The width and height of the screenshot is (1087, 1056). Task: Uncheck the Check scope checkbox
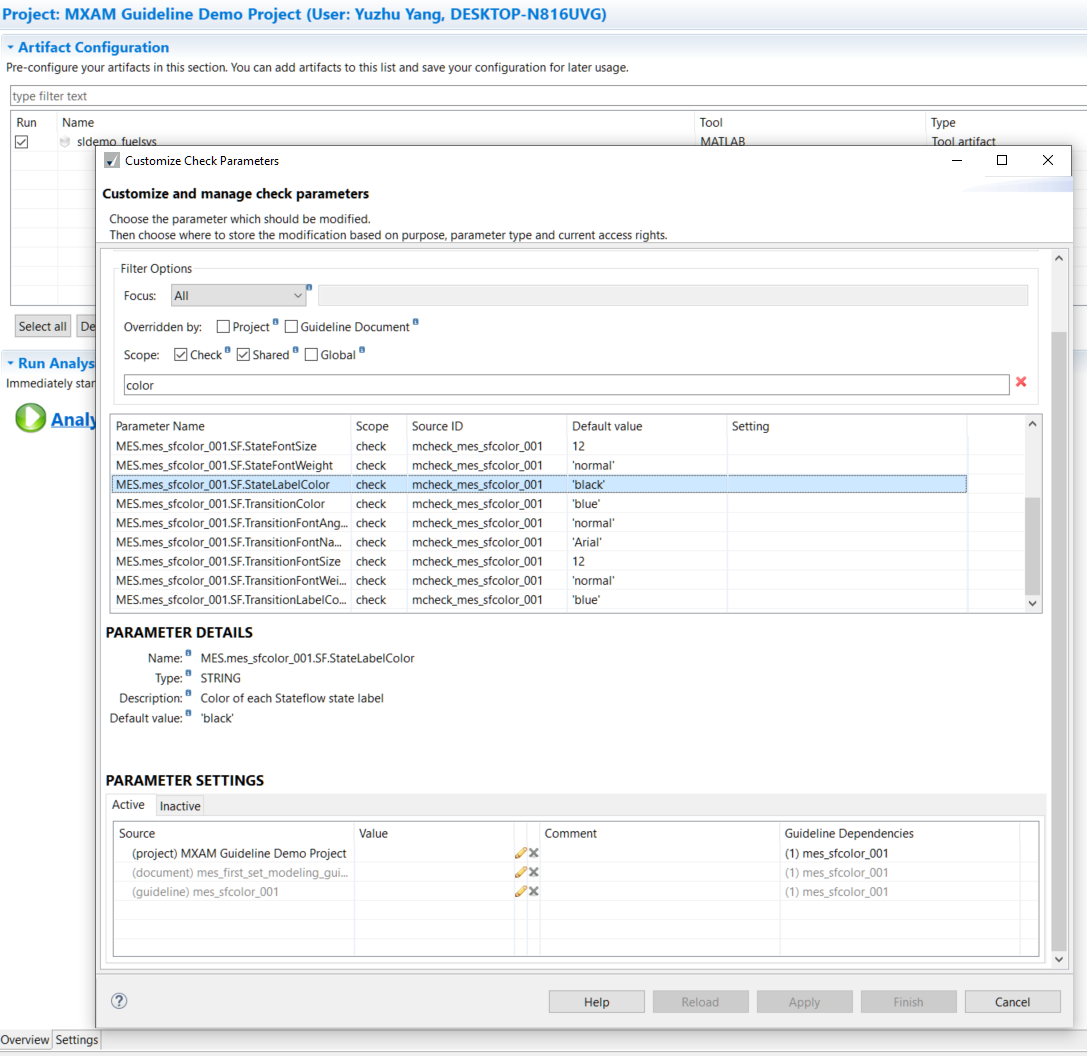pyautogui.click(x=182, y=353)
